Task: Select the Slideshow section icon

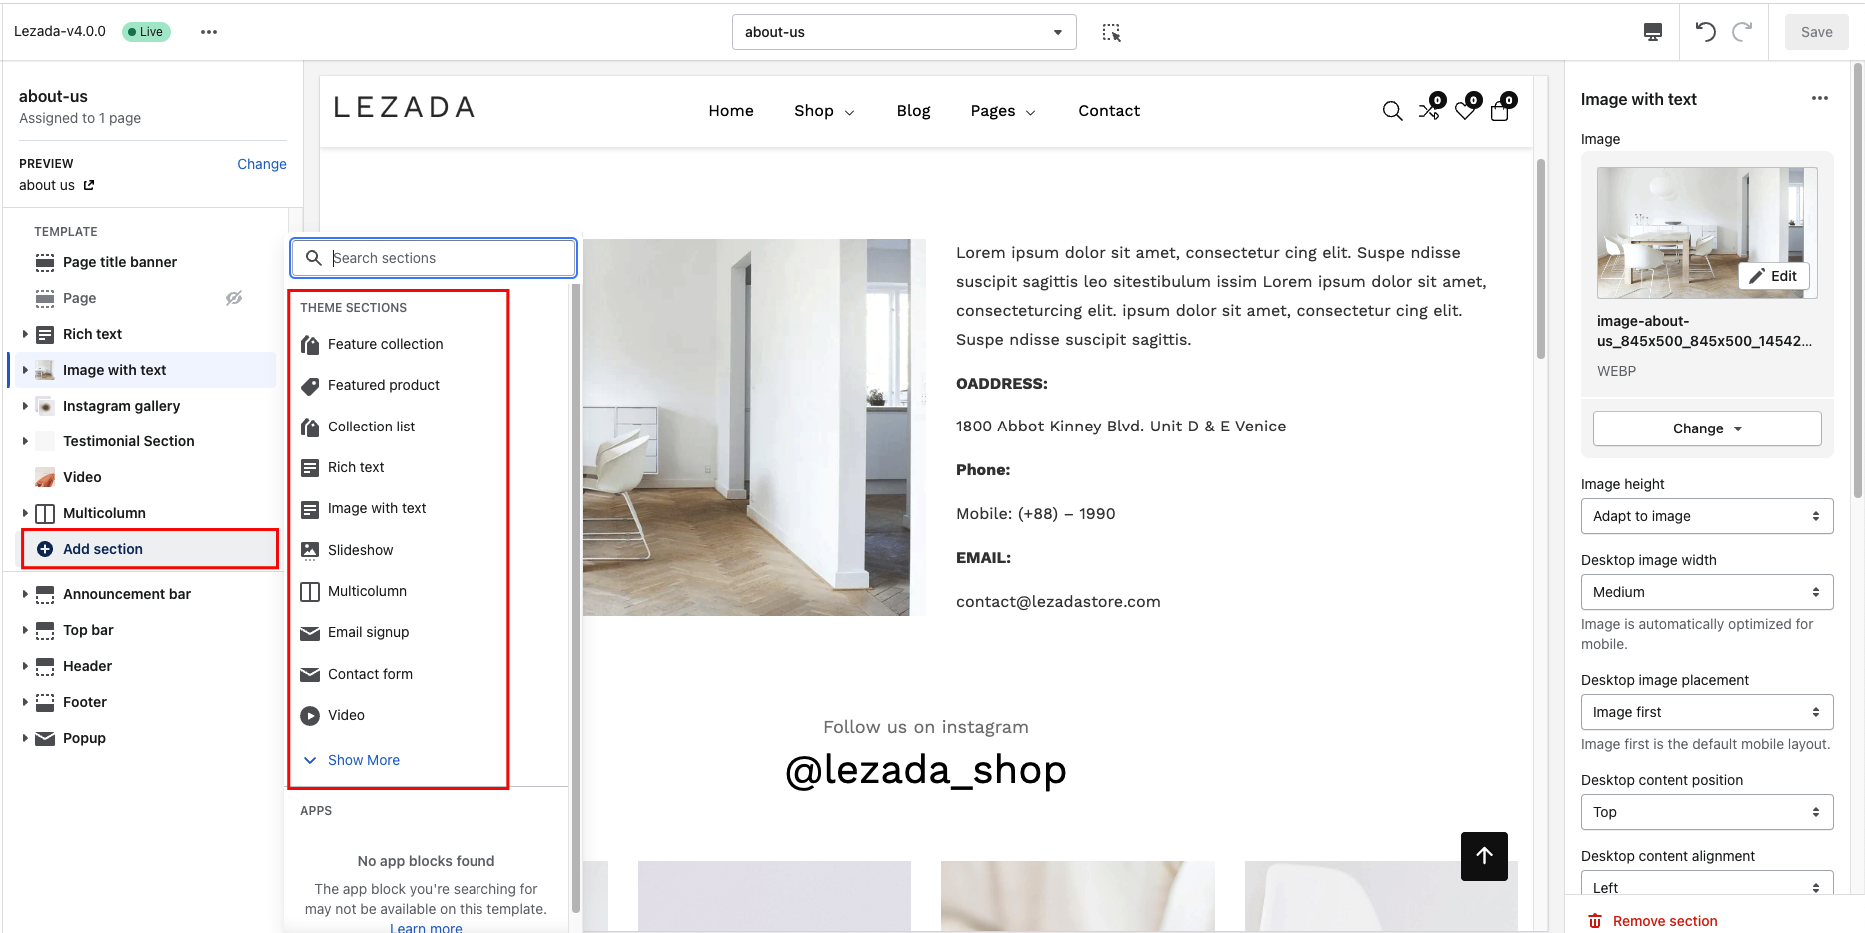Action: [x=310, y=550]
